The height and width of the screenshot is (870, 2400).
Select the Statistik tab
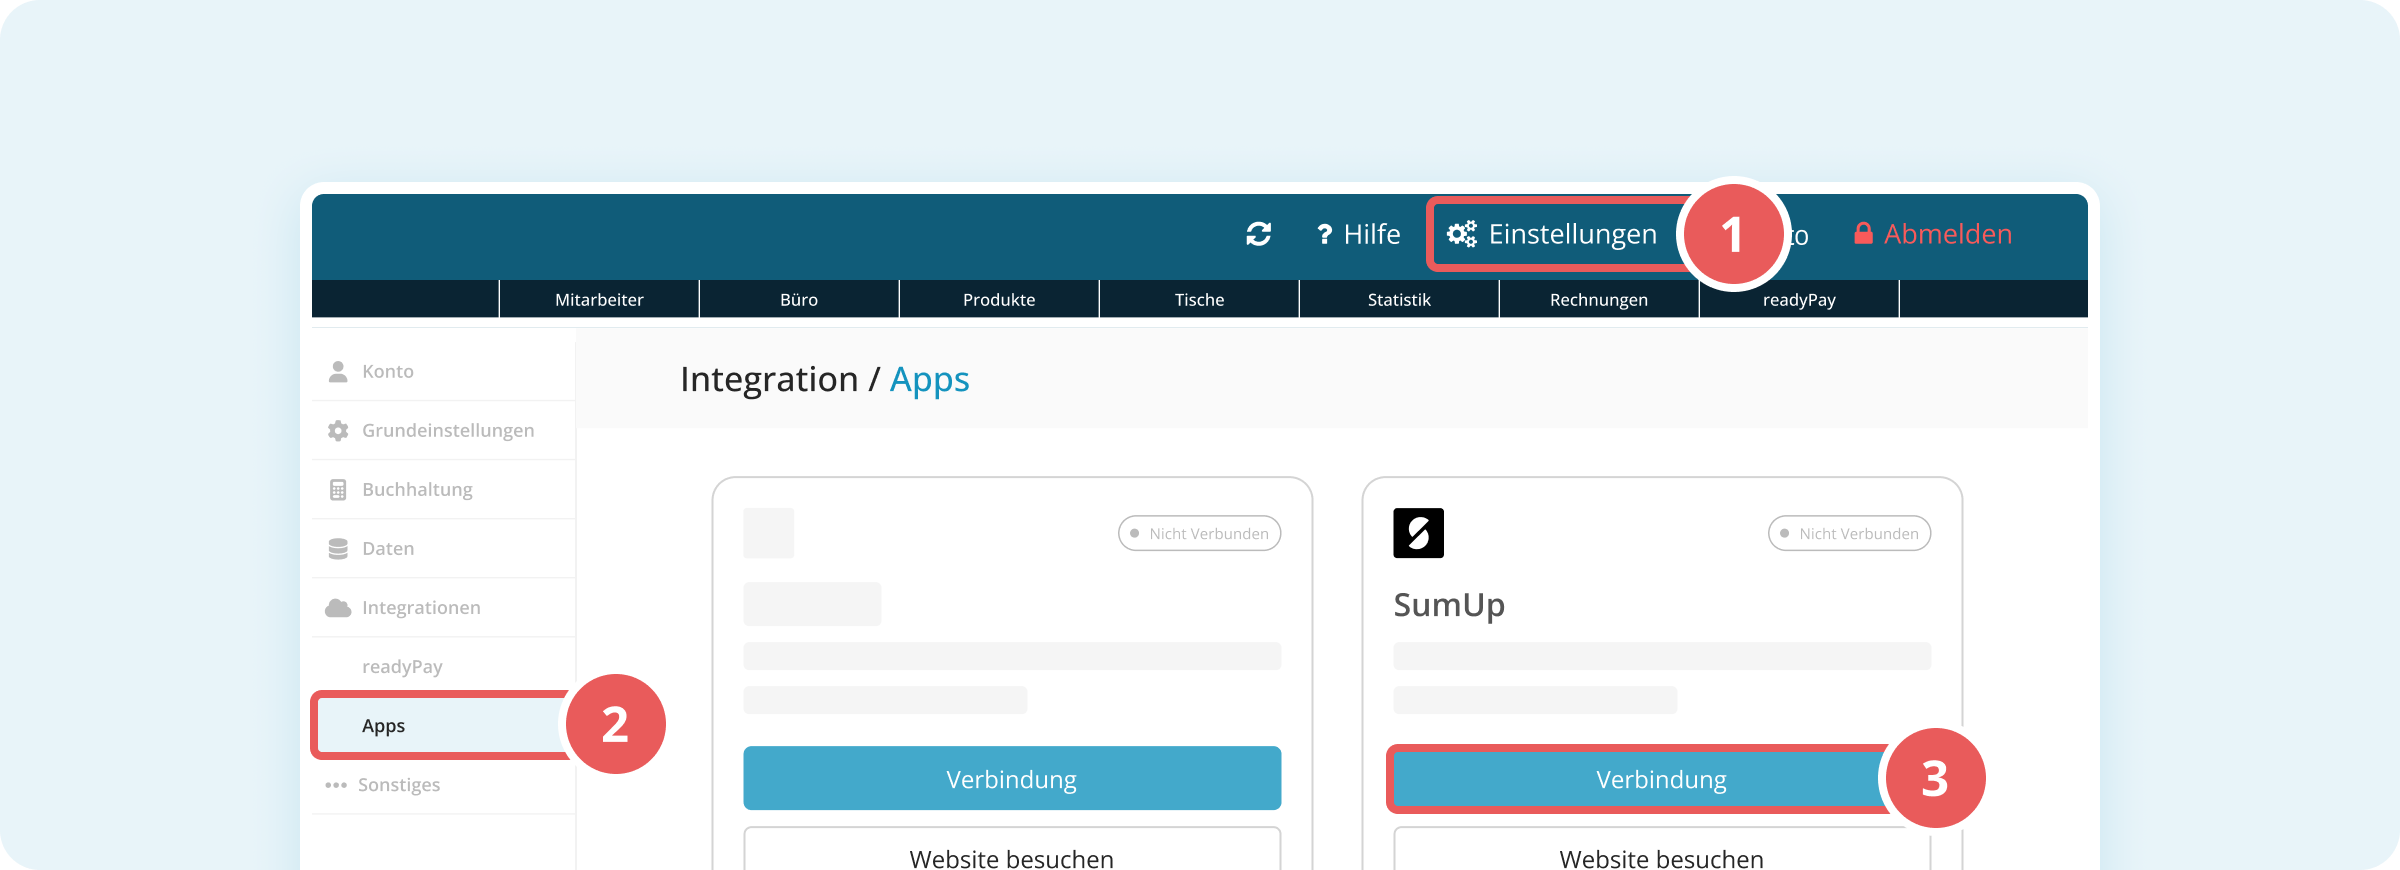tap(1399, 299)
